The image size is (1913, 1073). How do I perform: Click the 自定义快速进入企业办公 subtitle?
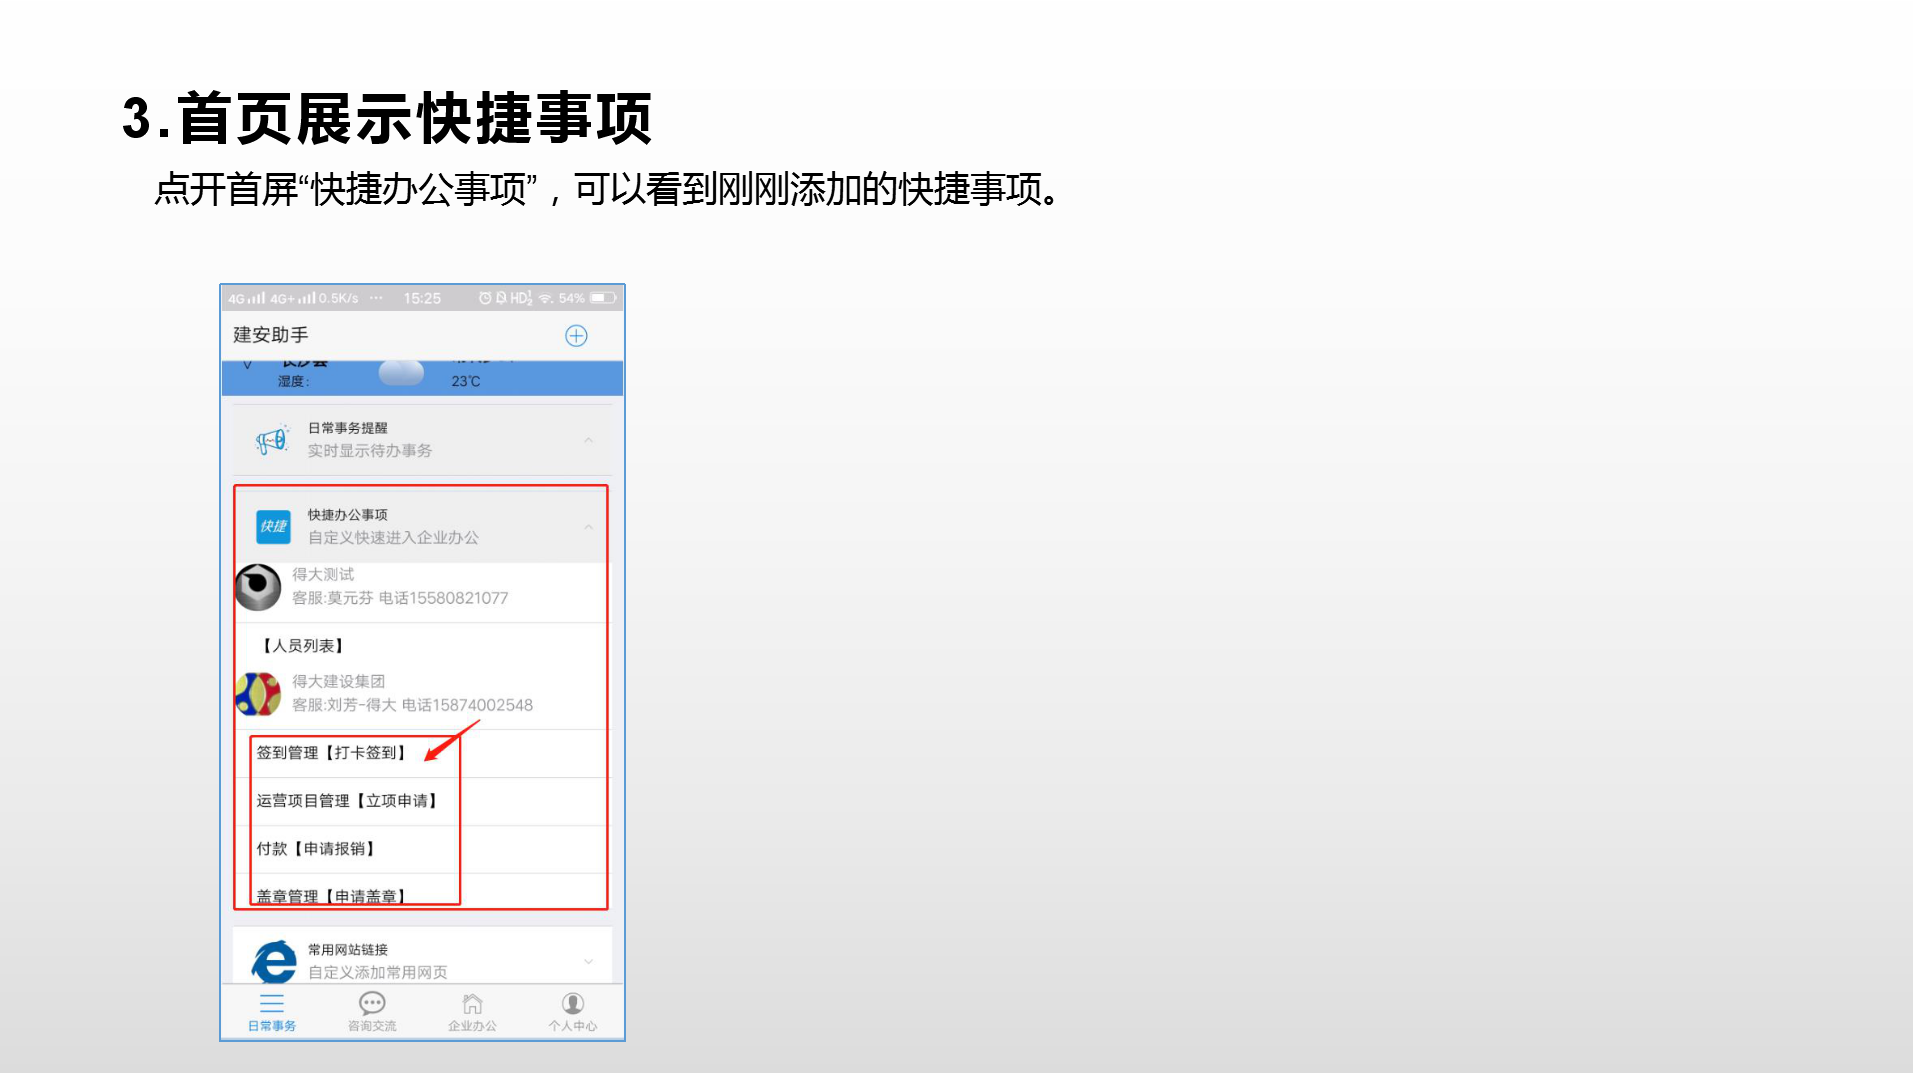[393, 538]
